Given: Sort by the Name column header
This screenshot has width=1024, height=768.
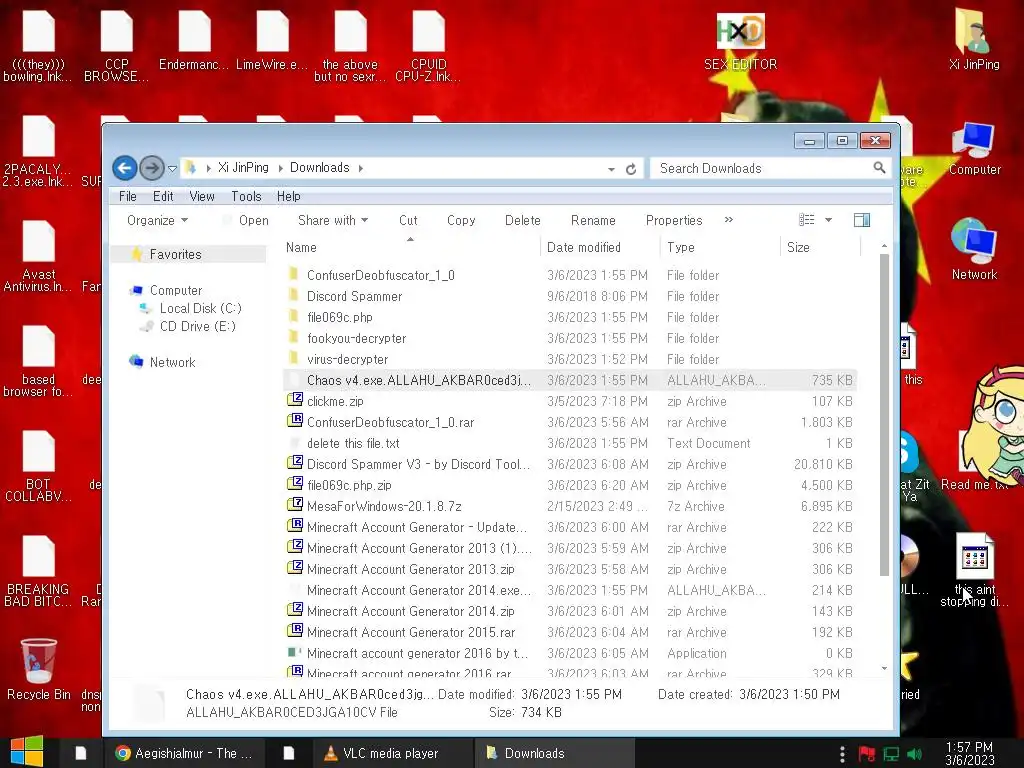Looking at the screenshot, I should click(x=410, y=248).
